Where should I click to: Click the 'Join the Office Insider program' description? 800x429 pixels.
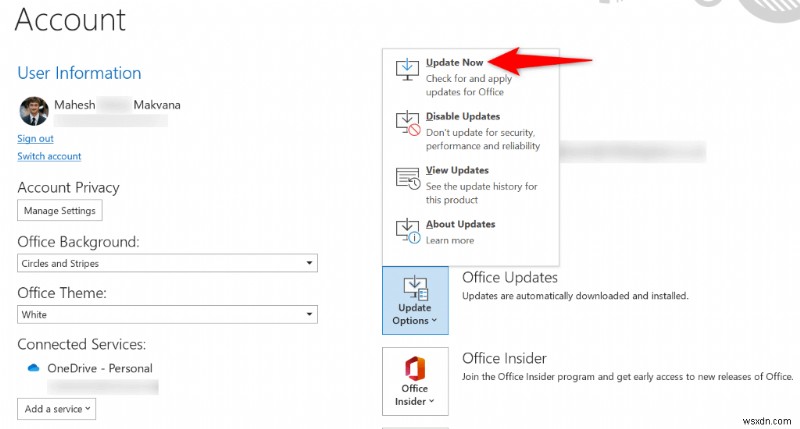coord(628,377)
